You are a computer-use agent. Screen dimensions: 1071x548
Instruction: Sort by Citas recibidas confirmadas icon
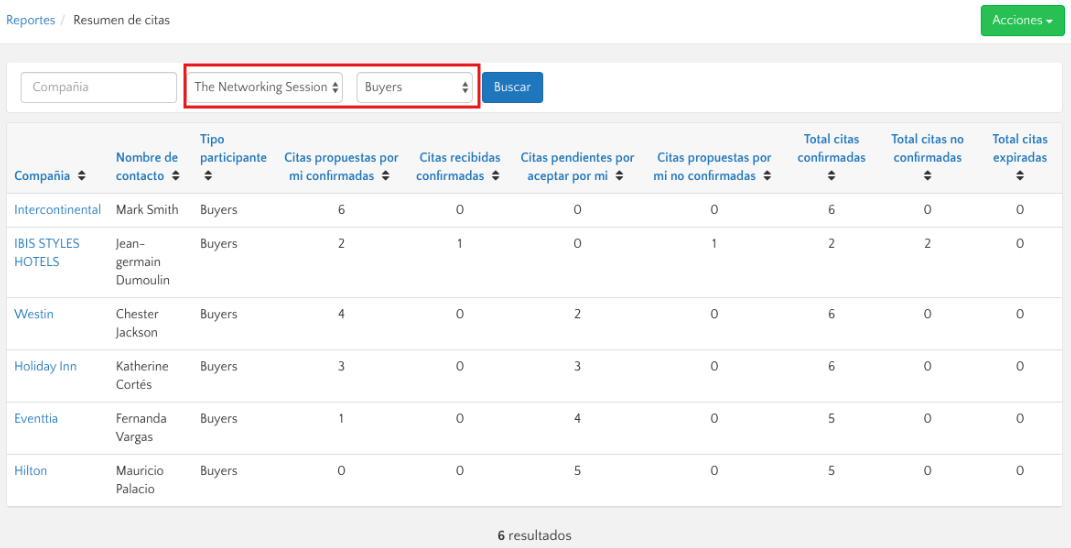(x=494, y=176)
